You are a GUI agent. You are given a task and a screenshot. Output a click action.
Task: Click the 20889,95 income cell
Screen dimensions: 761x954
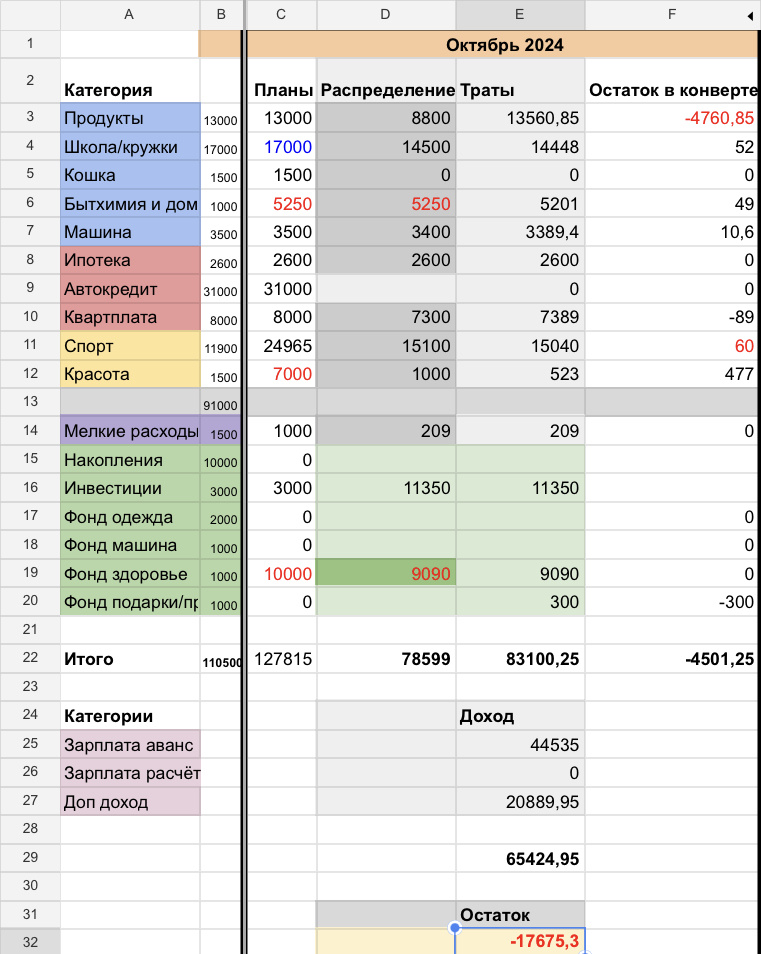point(520,801)
